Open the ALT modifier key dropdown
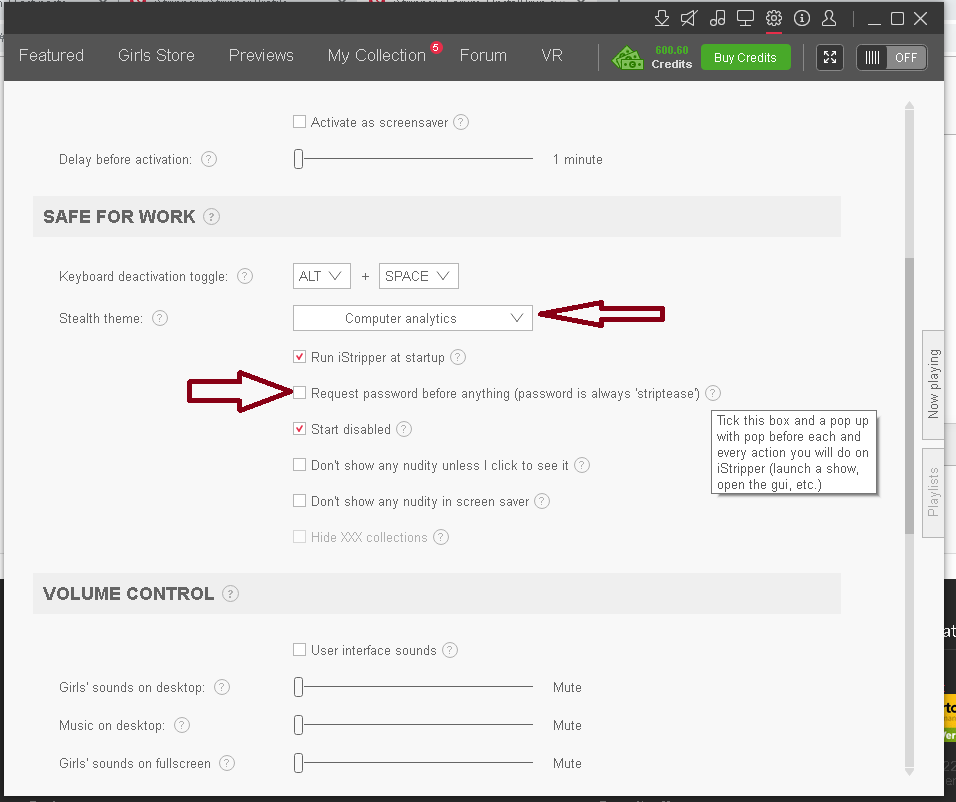Screen dimensions: 956x802 coord(322,276)
